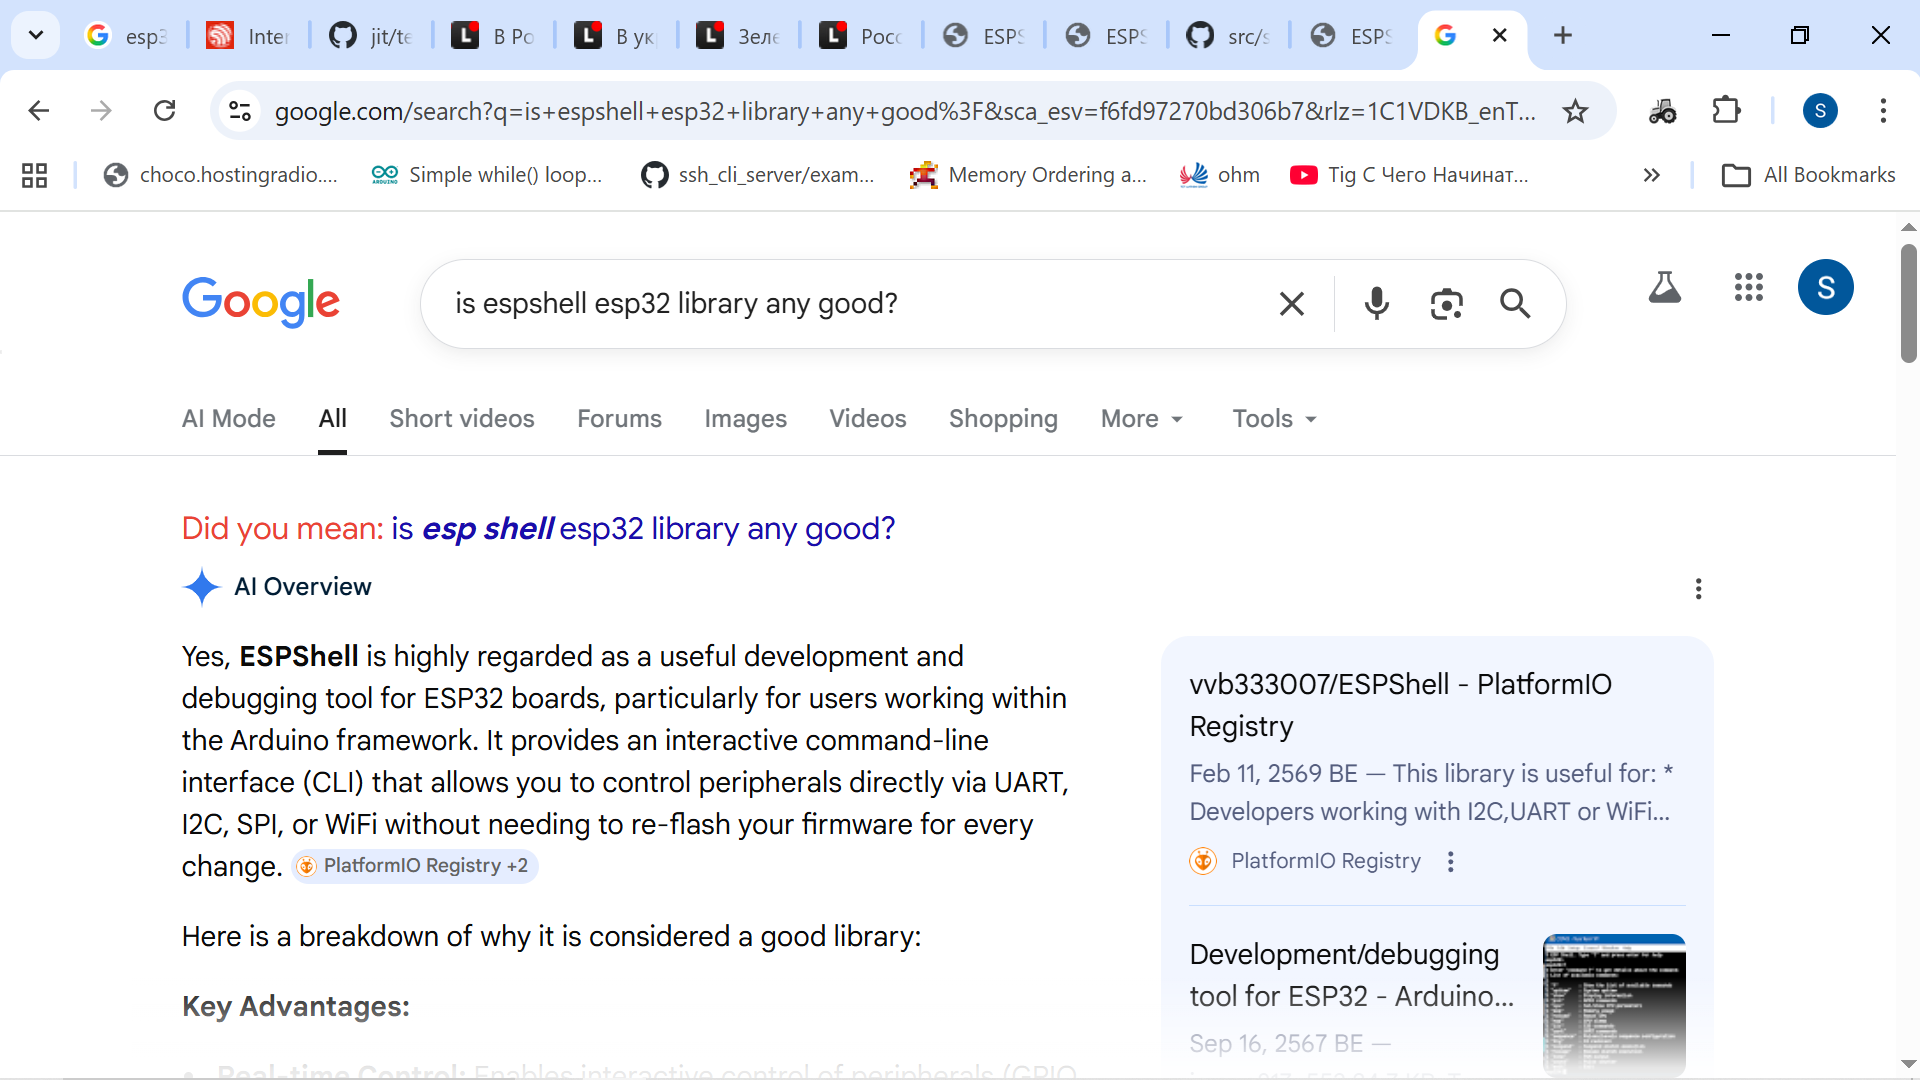
Task: Click the AI Overview sparkle icon
Action: click(202, 587)
